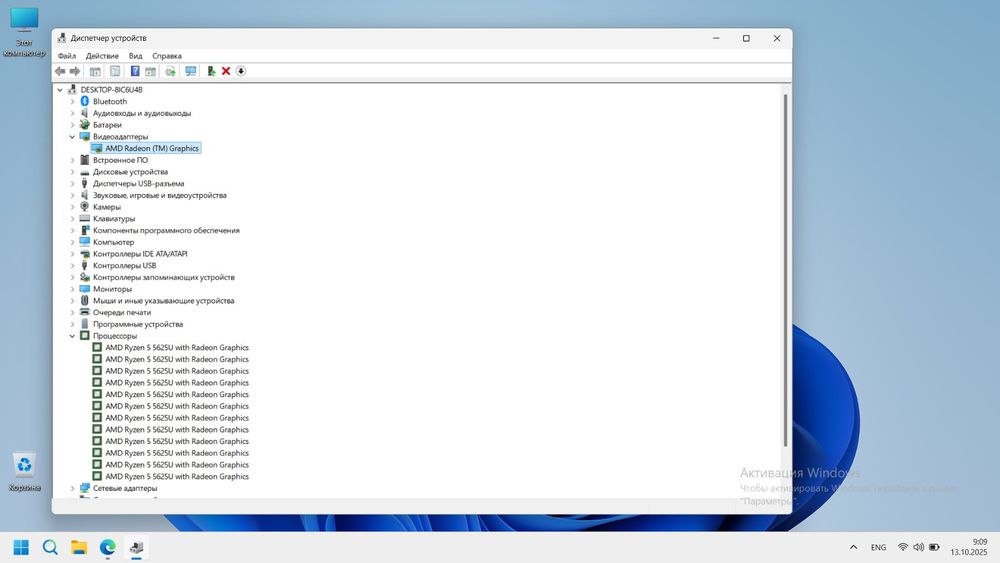Open File Explorer from the taskbar
The height and width of the screenshot is (563, 1000).
pyautogui.click(x=79, y=548)
